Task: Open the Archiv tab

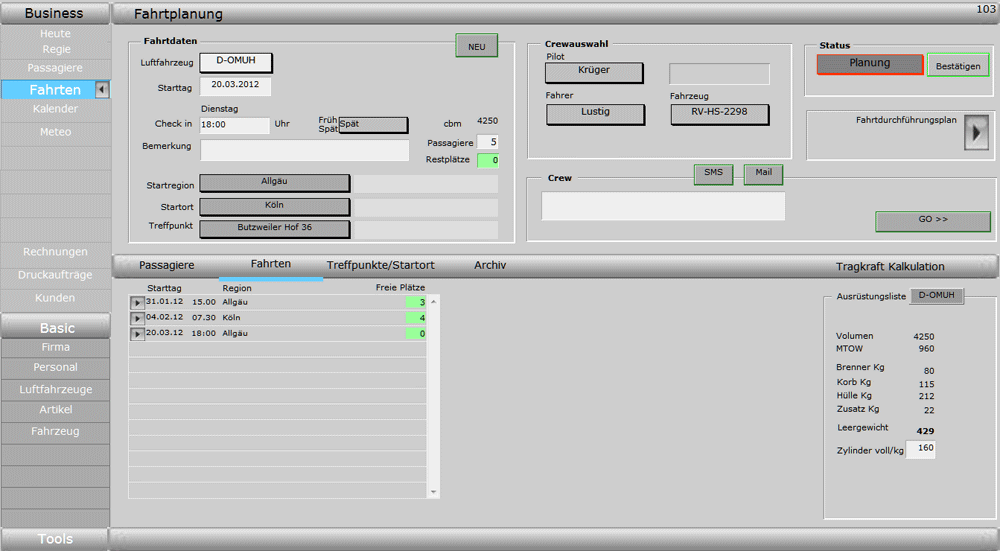Action: pos(490,266)
